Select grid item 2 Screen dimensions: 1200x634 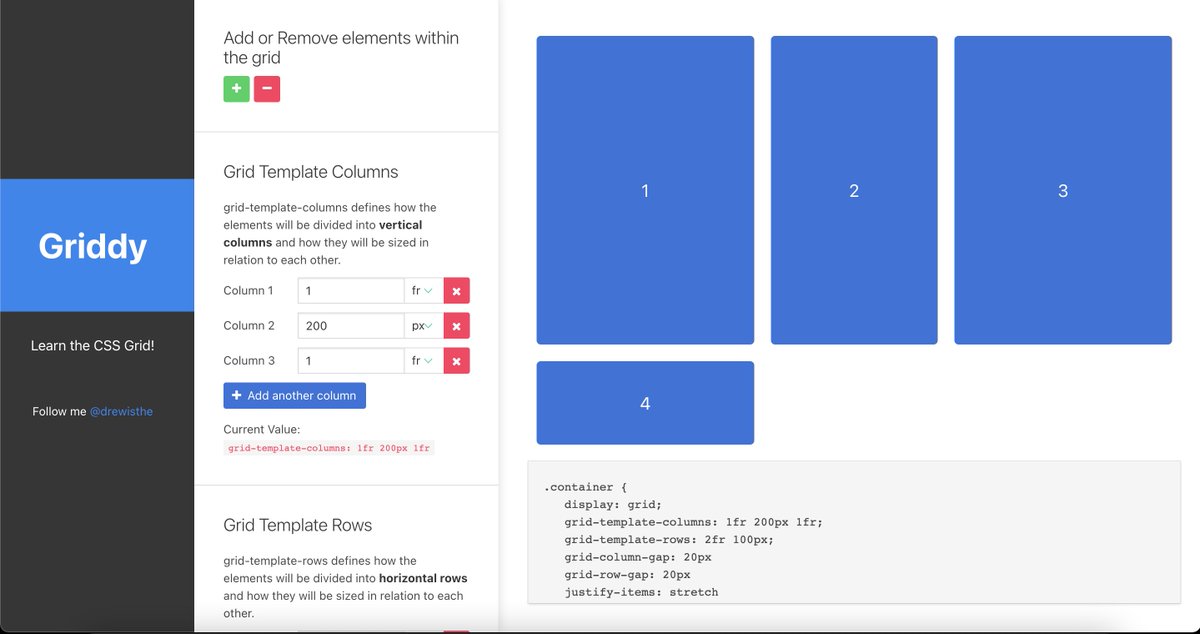coord(854,190)
